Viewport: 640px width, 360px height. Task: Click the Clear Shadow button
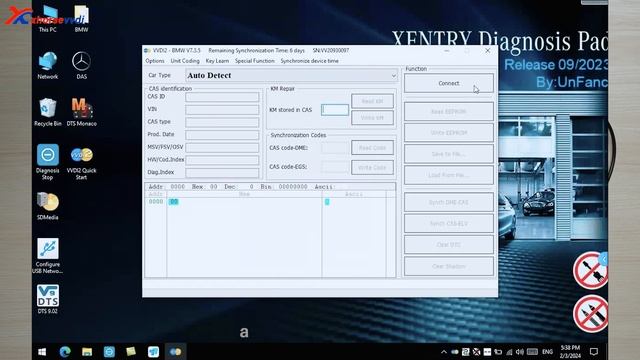(449, 266)
